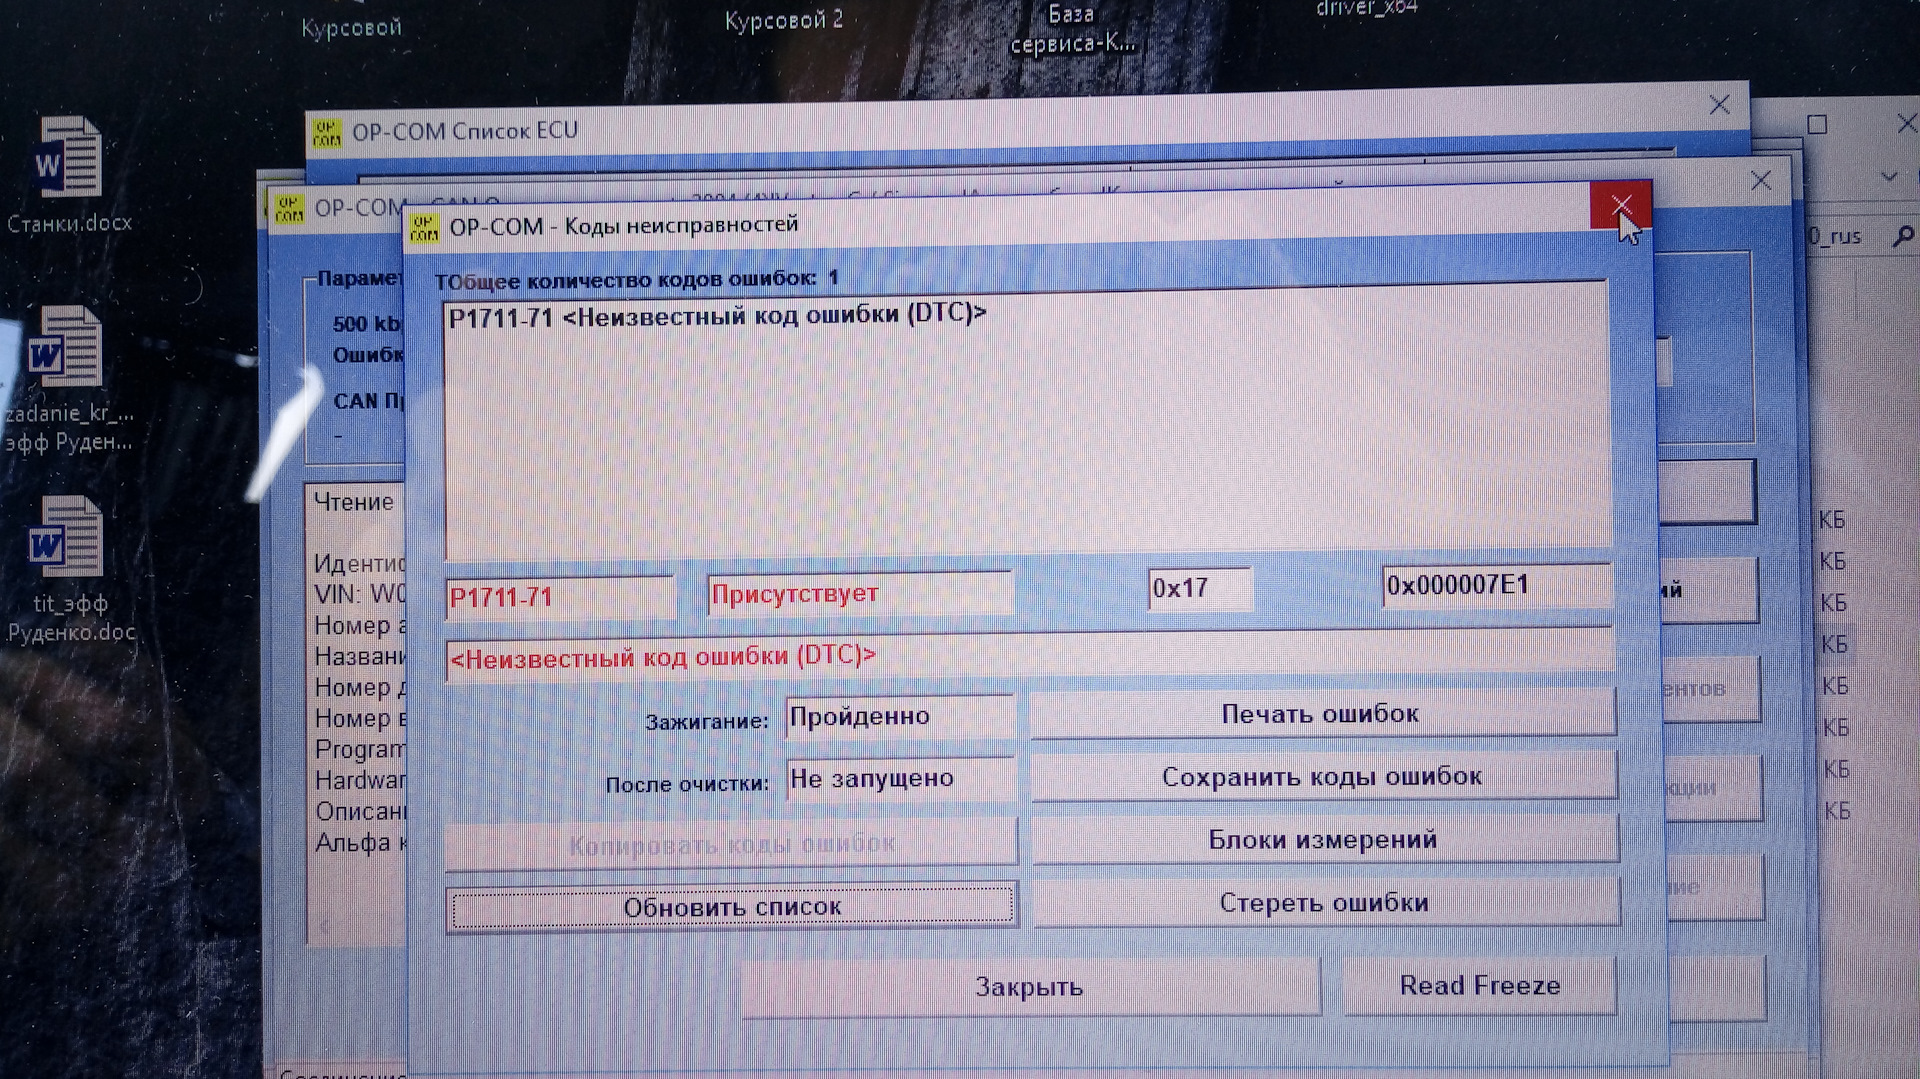Click the OP-COM icon in Список ECU title bar
This screenshot has height=1079, width=1920.
click(326, 132)
